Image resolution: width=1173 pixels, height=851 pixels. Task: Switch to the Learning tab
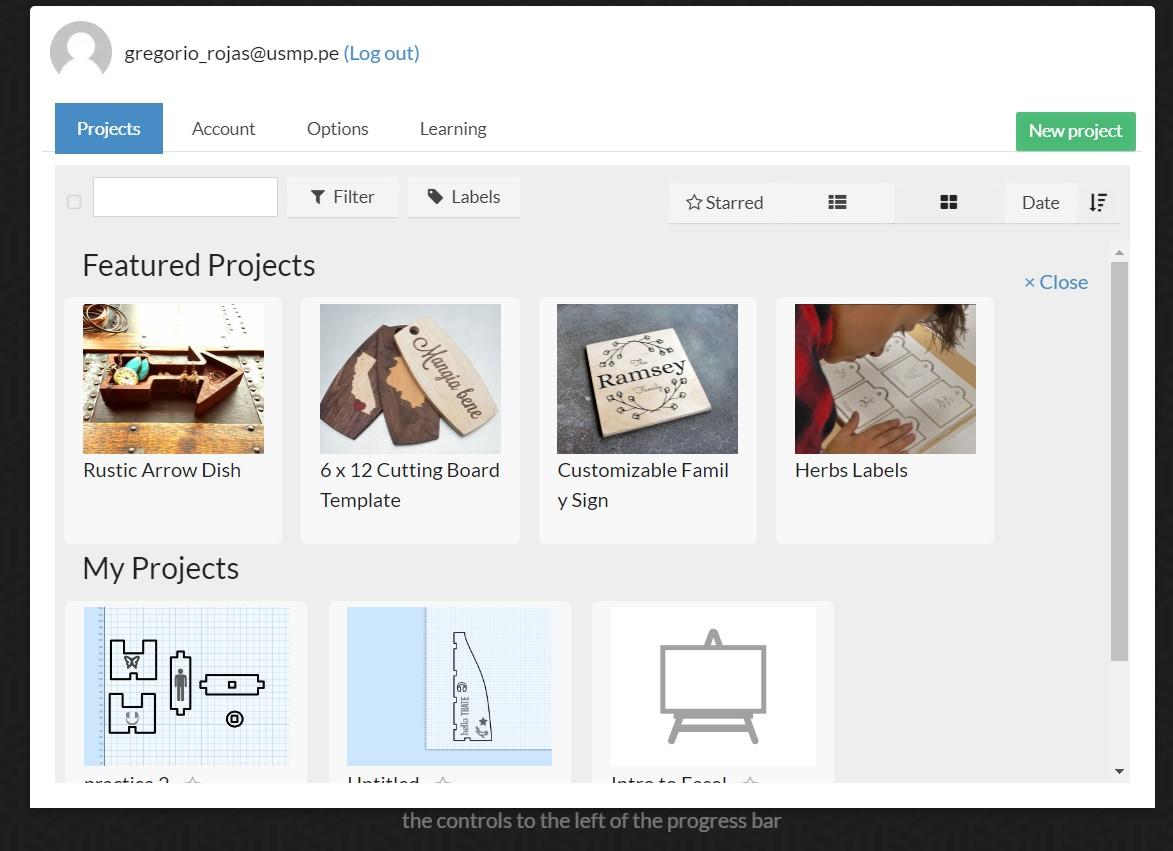tap(453, 129)
